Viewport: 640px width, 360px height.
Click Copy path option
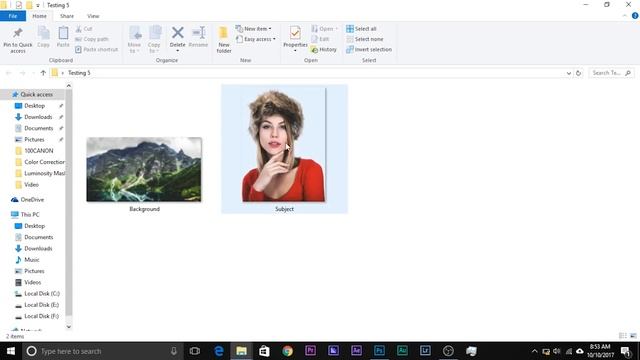(92, 39)
